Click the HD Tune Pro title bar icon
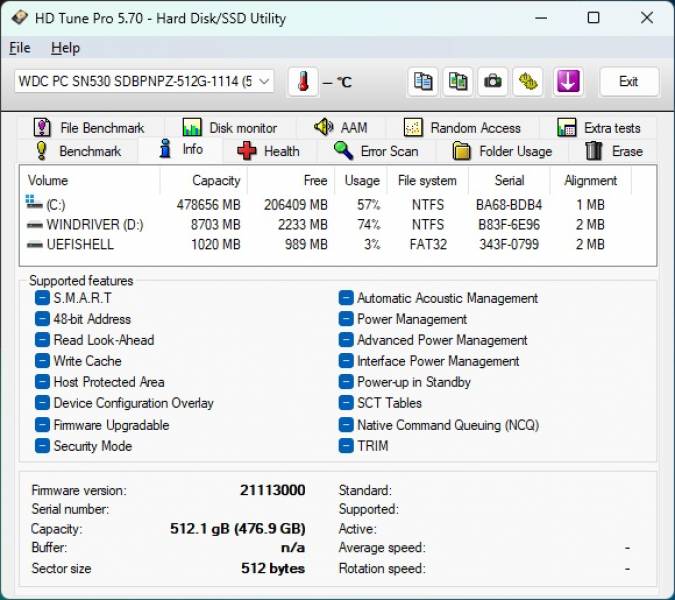Screen dimensions: 675x600 tap(19, 18)
